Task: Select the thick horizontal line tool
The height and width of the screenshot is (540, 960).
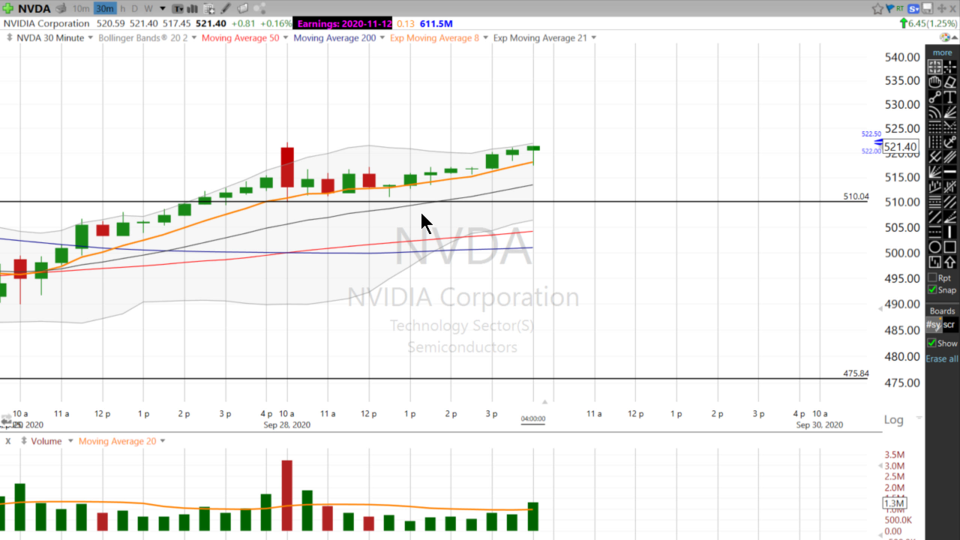Action: tap(950, 172)
